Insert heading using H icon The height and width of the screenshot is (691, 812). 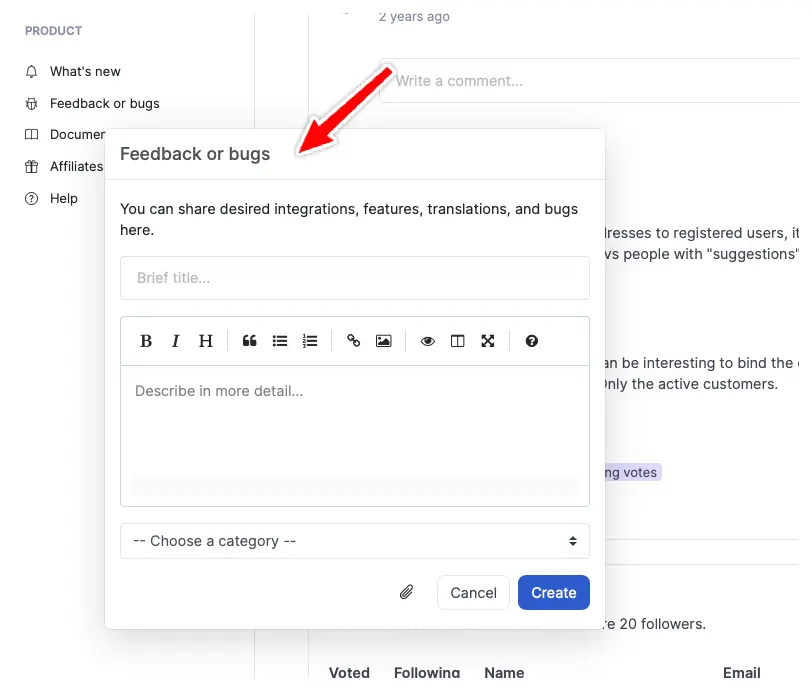(206, 341)
